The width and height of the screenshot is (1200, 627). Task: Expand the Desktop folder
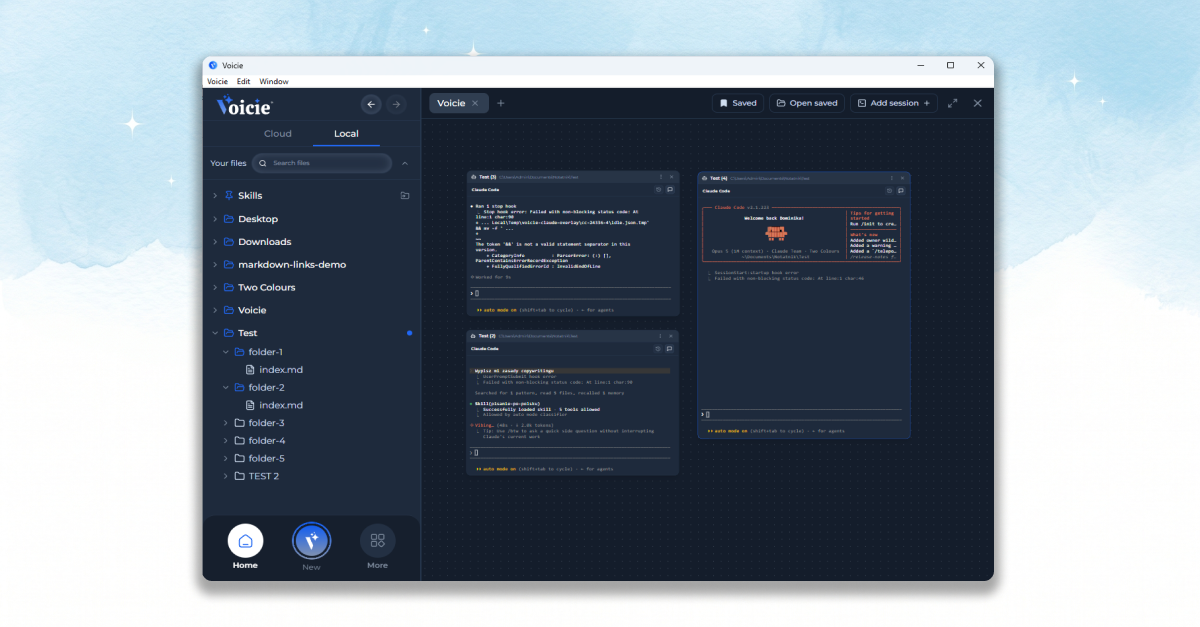tap(215, 219)
